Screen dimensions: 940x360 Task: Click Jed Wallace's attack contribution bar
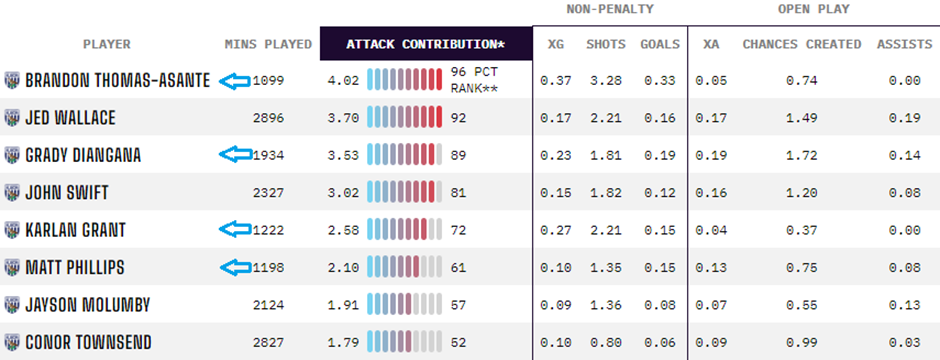point(404,118)
